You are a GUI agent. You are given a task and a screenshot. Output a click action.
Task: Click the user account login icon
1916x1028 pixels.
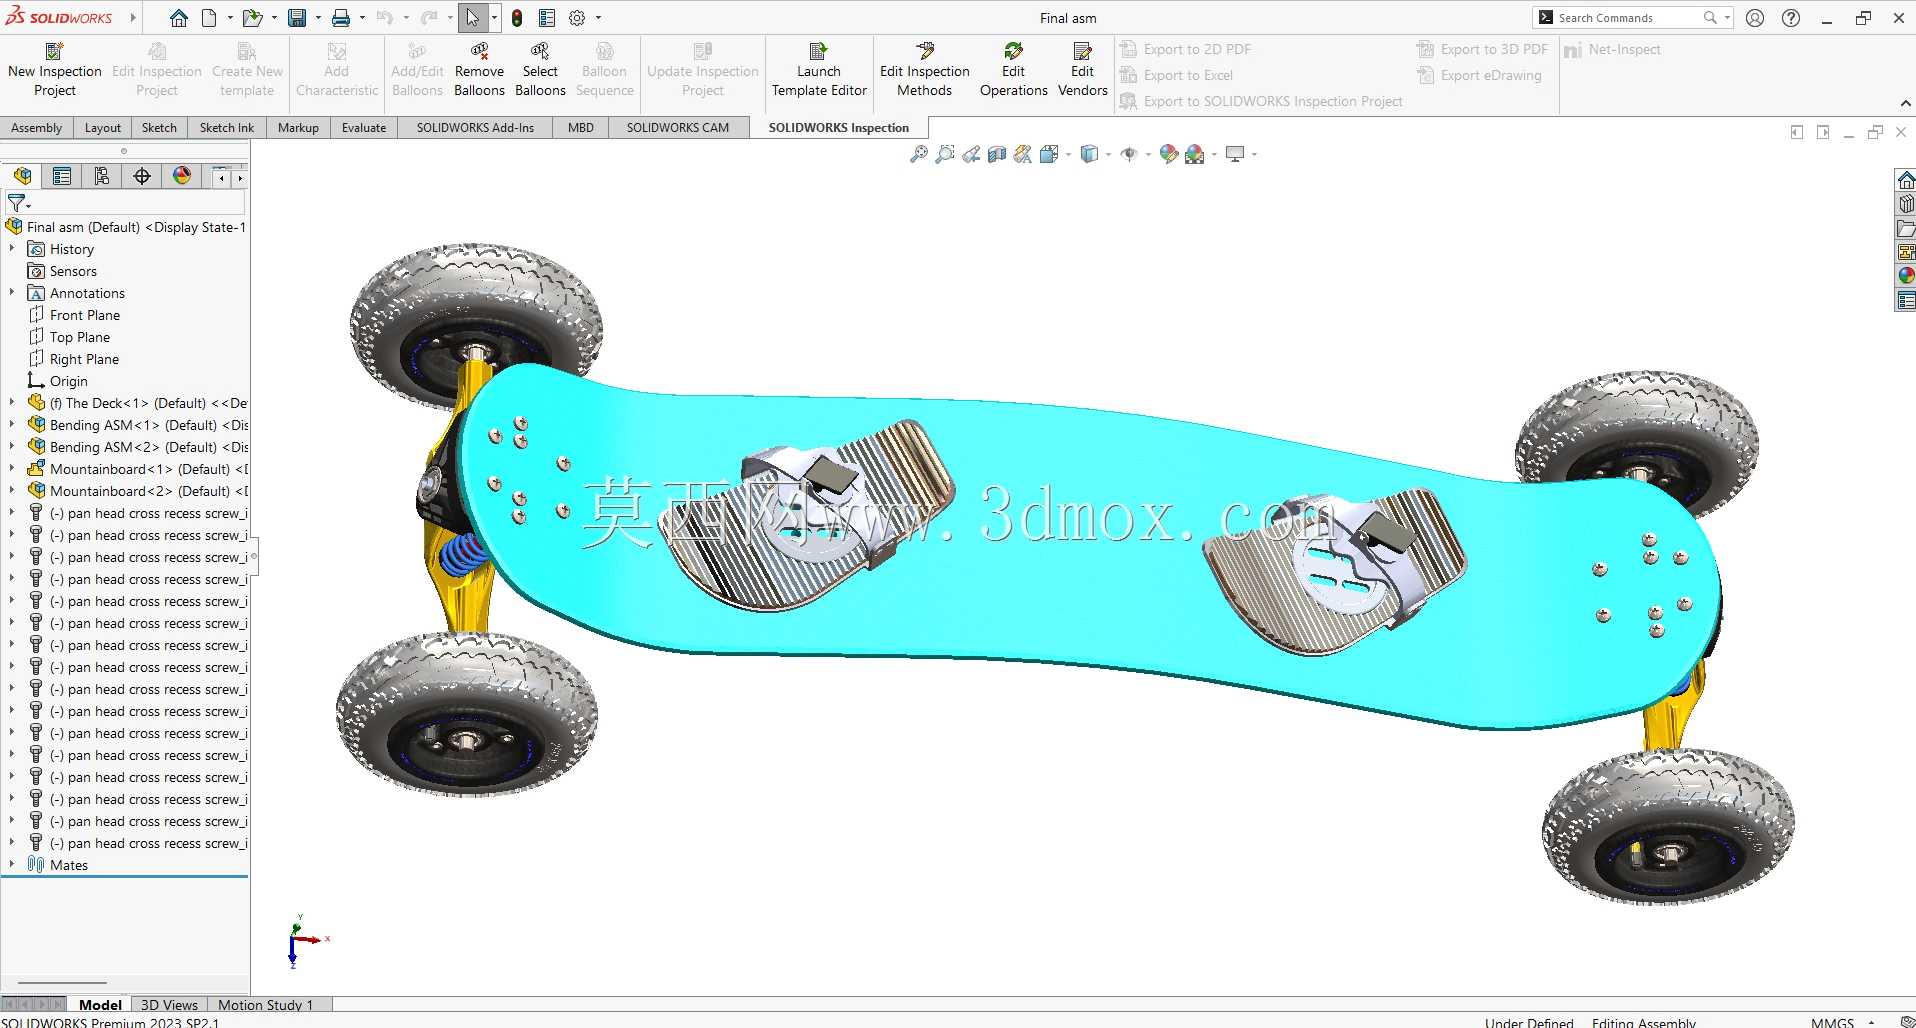coord(1755,18)
